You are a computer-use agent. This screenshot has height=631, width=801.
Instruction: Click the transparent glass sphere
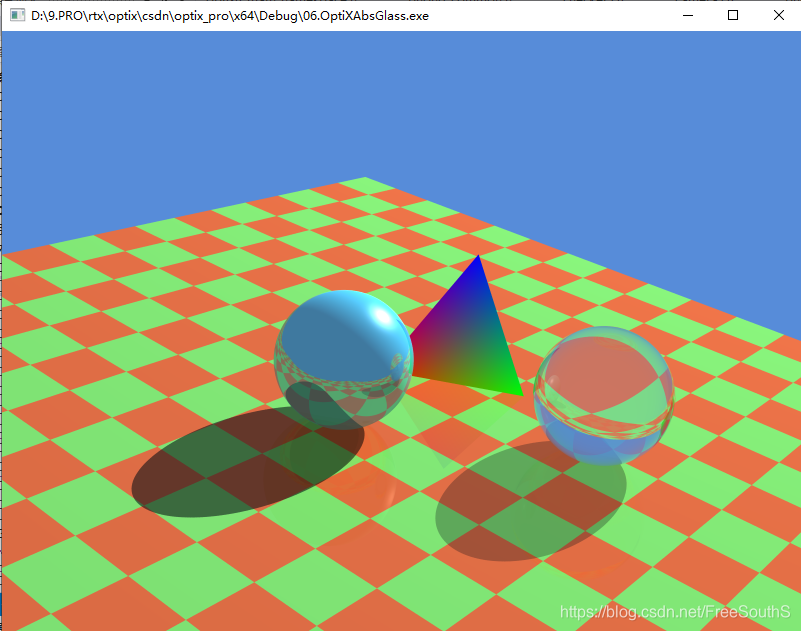point(603,395)
